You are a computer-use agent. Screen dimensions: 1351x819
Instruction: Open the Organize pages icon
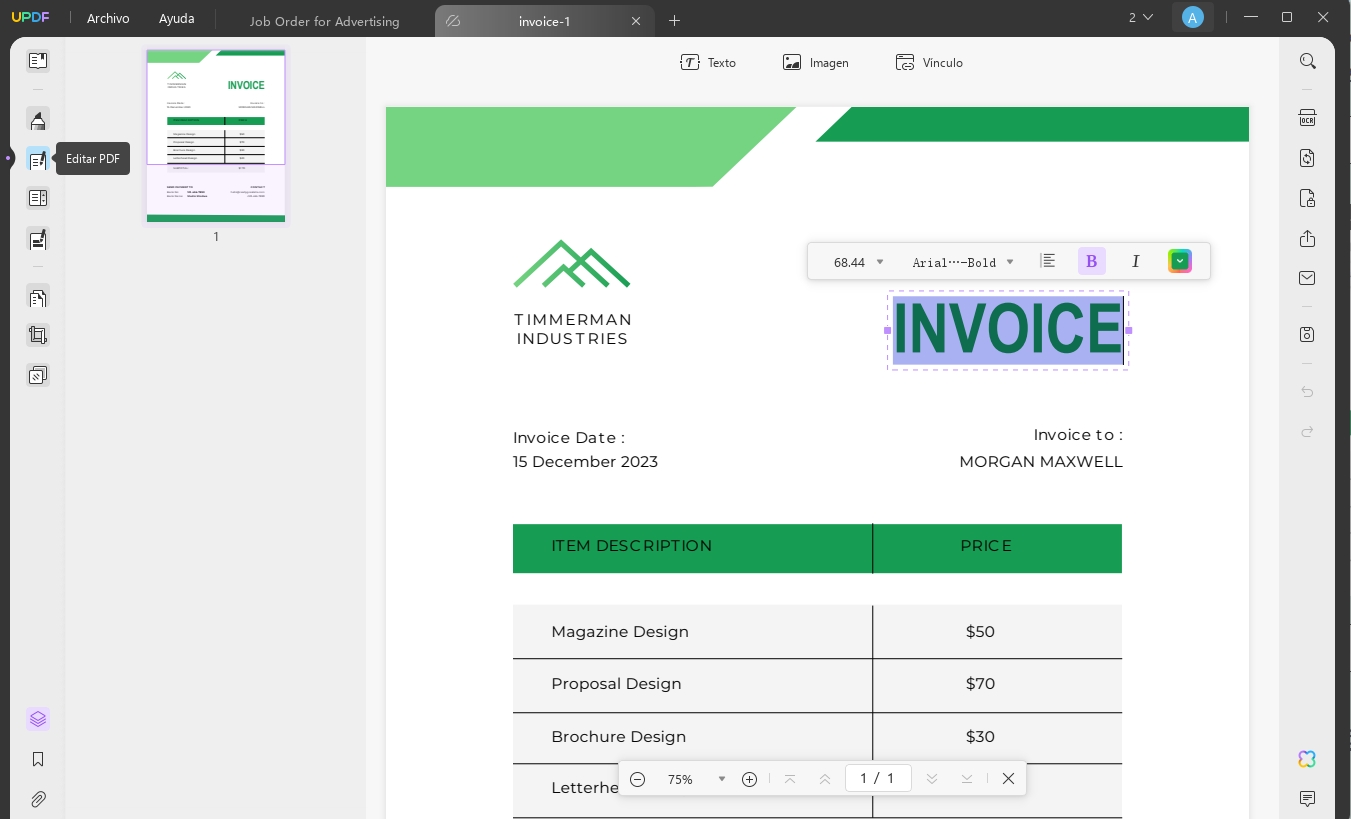point(38,297)
